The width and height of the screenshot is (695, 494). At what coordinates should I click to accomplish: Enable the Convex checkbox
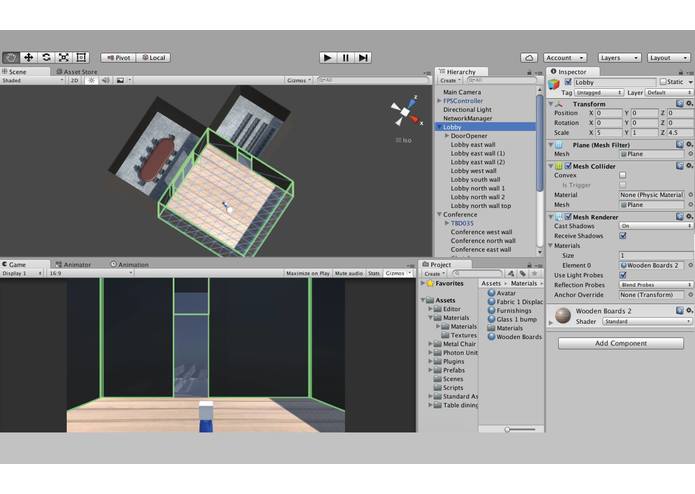pos(623,175)
